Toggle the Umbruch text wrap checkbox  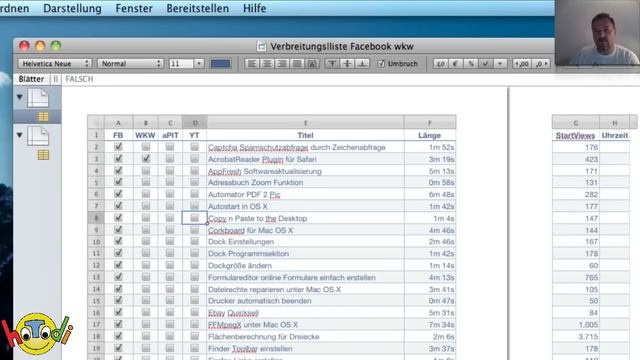[381, 64]
